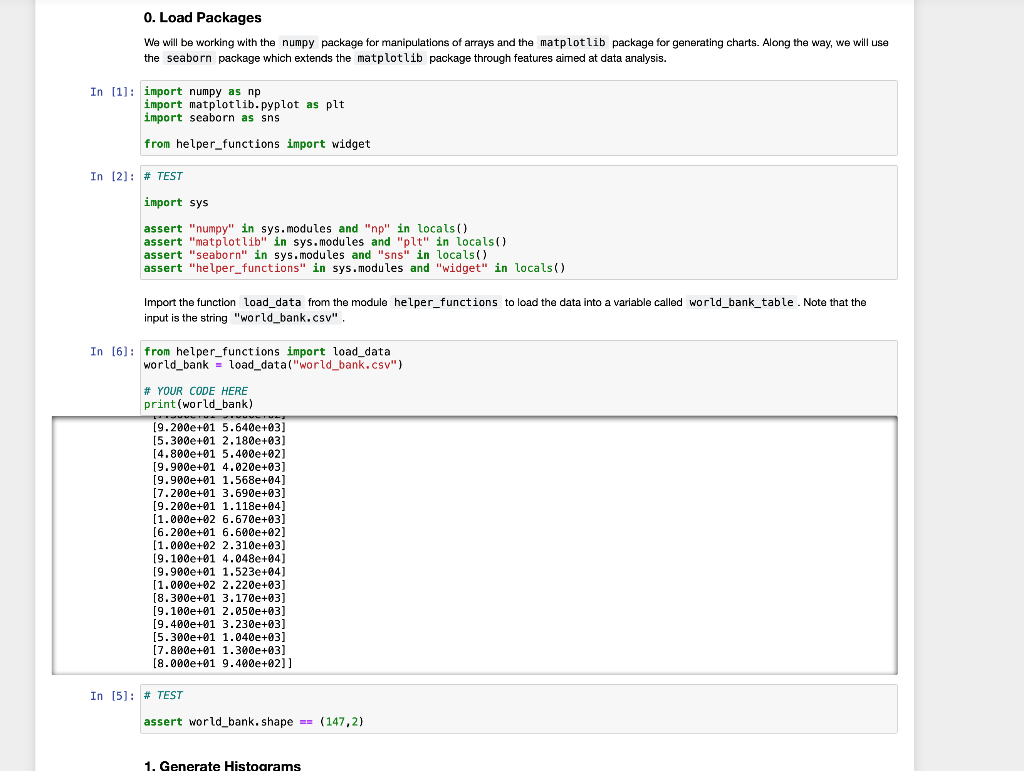Screen dimensions: 1024x771
Task: Click the '1. Generate Histograms' heading
Action: click(x=222, y=765)
